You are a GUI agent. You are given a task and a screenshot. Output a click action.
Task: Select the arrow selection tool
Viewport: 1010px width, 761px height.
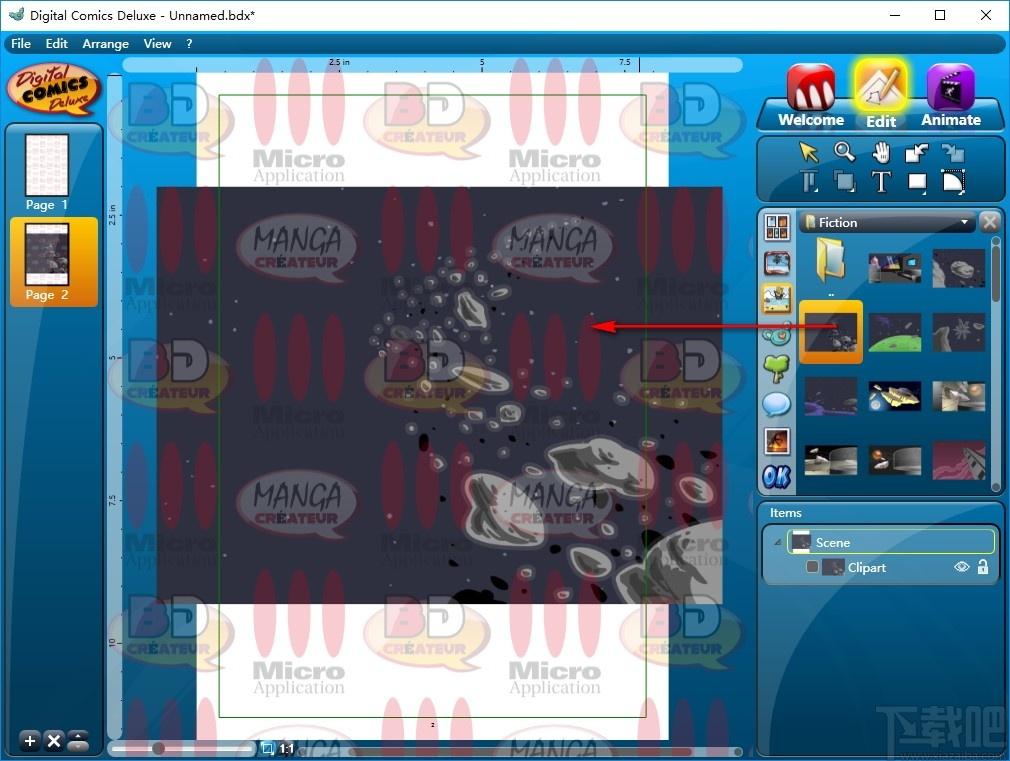point(808,152)
